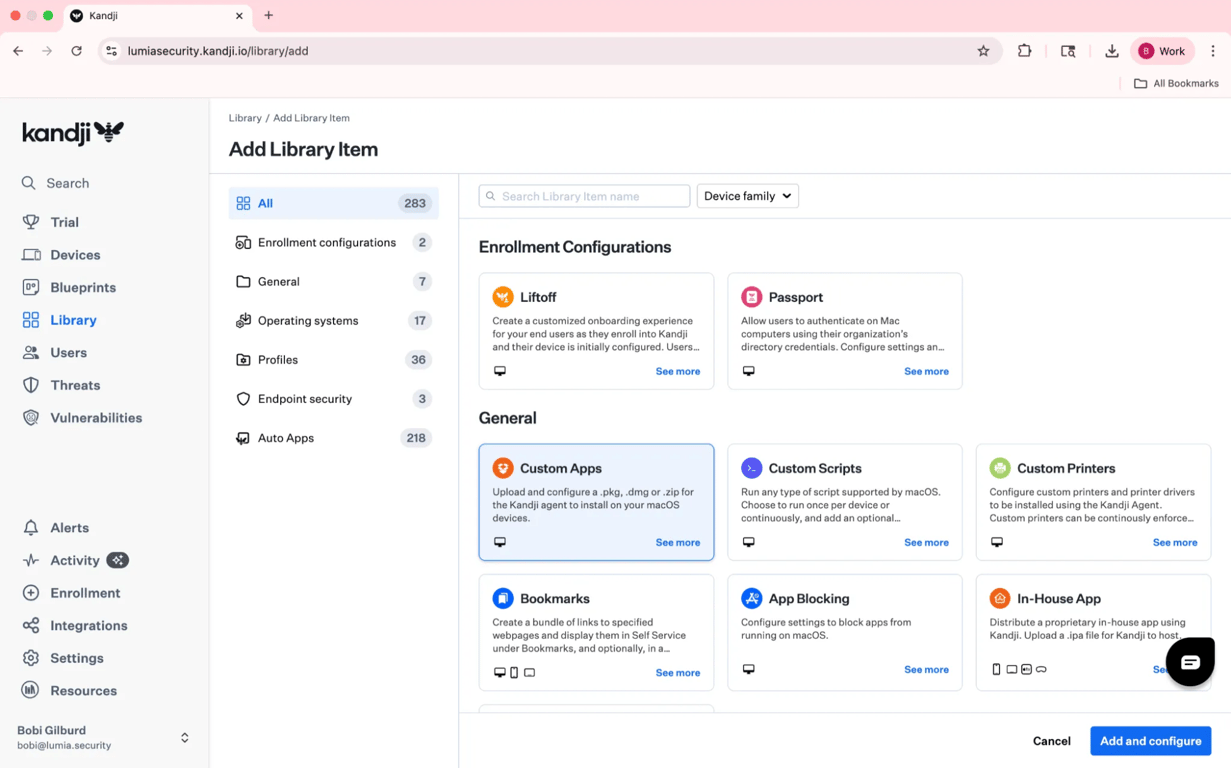
Task: Bookmark this page with the star icon
Action: click(983, 51)
